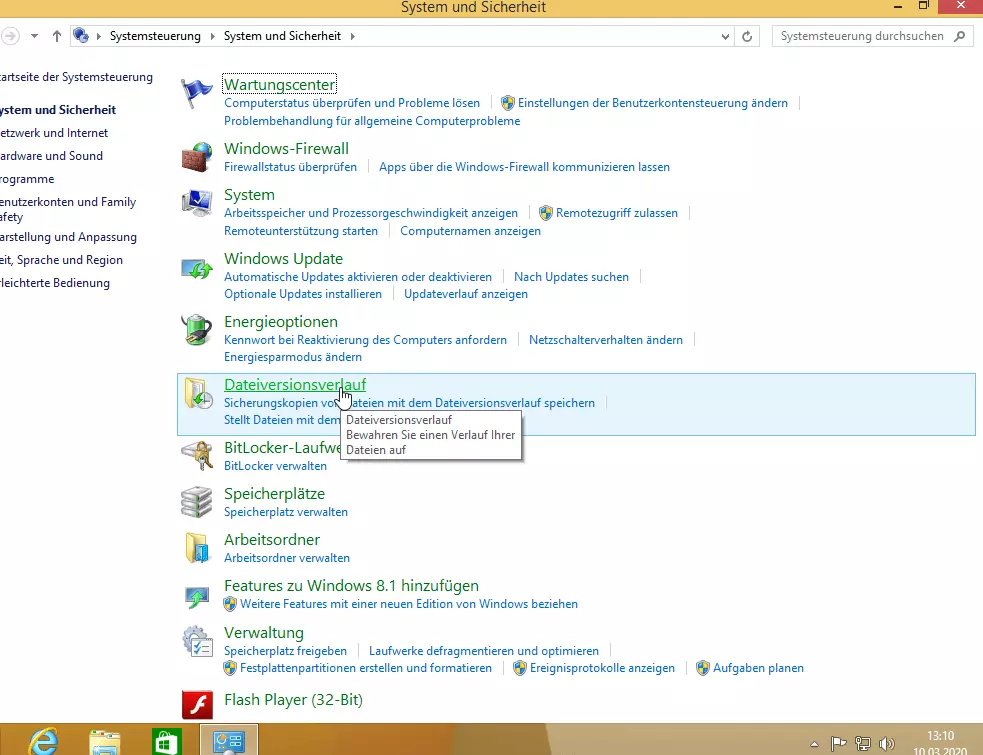
Task: Click the Dateiversionsverlauf folder icon
Action: tap(198, 393)
